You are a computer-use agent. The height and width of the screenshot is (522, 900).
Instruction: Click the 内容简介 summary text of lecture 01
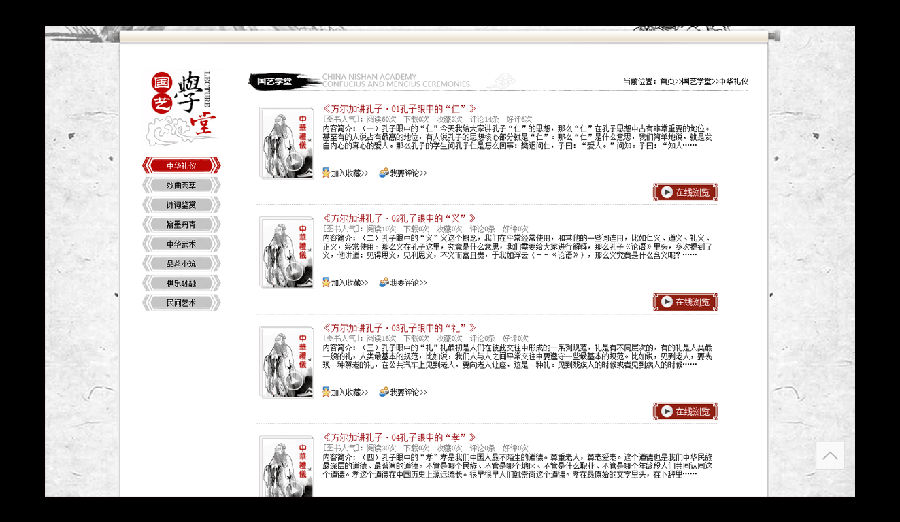[x=517, y=137]
